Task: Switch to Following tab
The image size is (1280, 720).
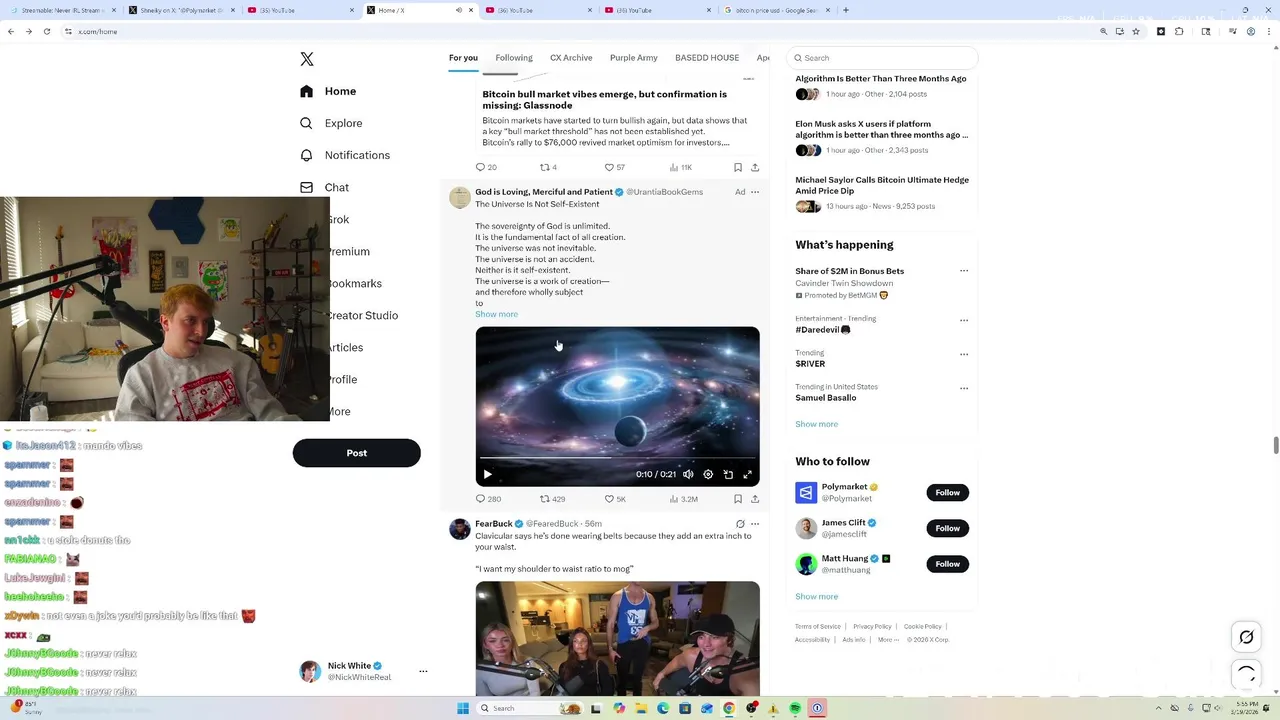Action: 514,58
